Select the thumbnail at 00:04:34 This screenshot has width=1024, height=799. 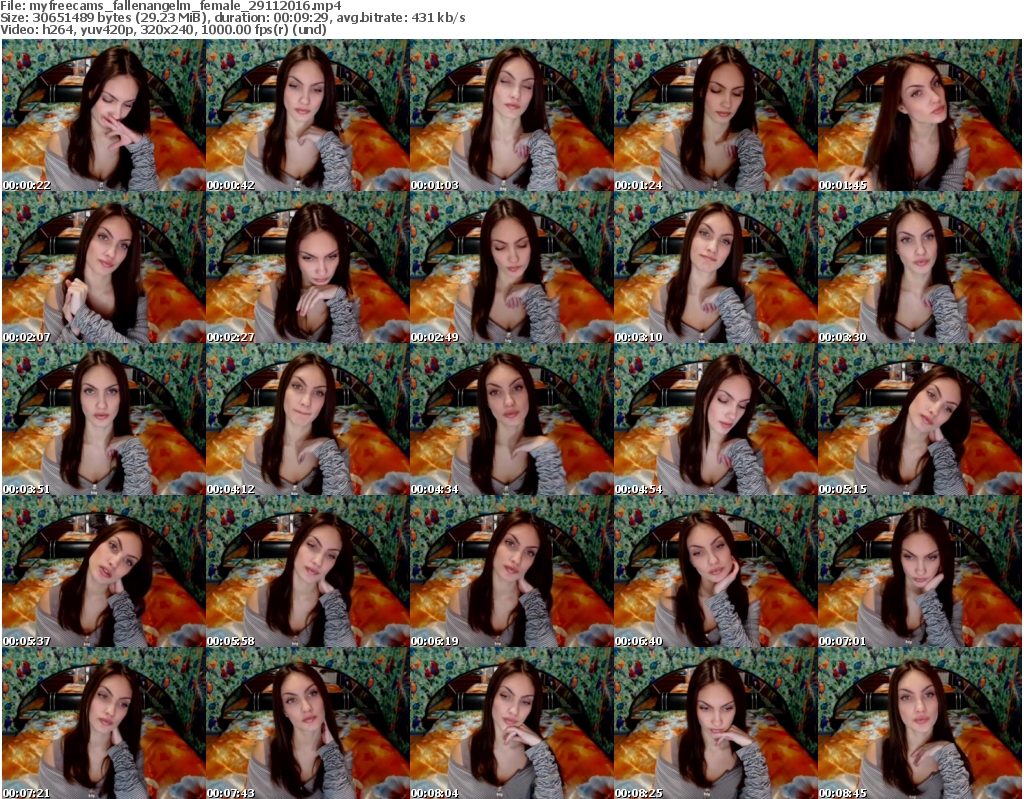[511, 420]
